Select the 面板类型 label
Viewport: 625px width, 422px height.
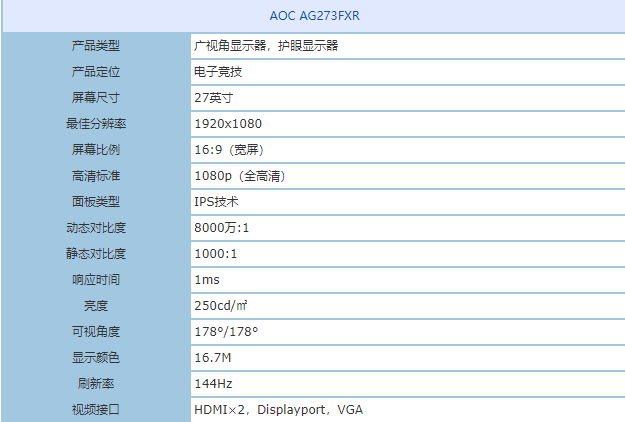[96, 202]
